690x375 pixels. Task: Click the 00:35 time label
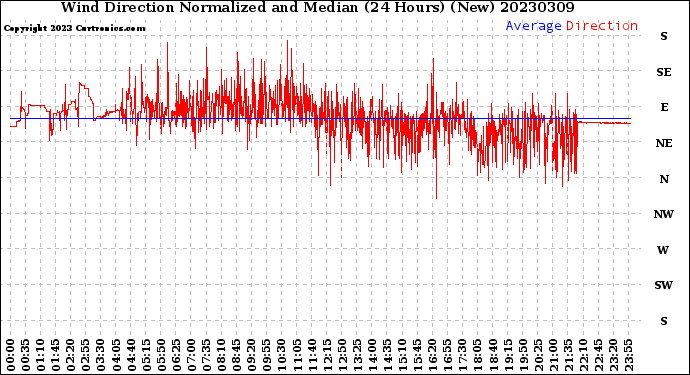pos(26,356)
